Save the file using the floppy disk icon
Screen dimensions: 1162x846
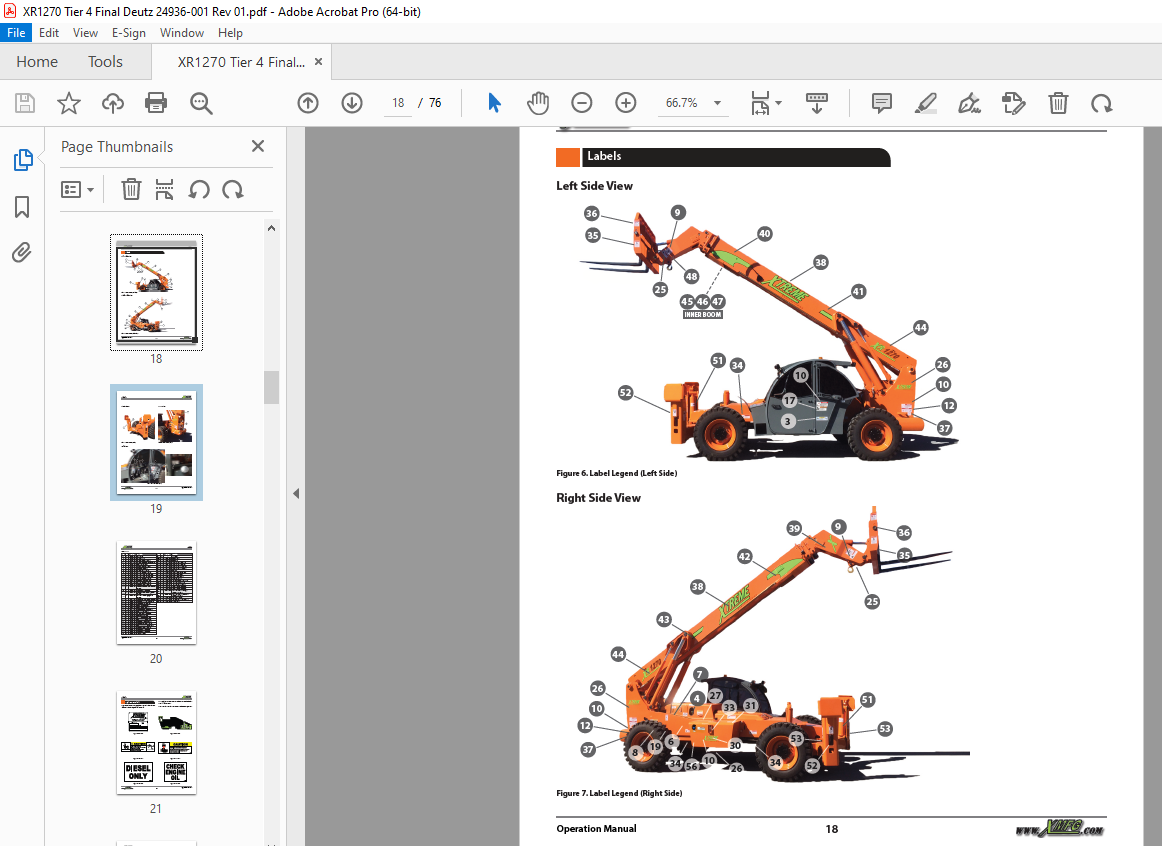coord(25,103)
